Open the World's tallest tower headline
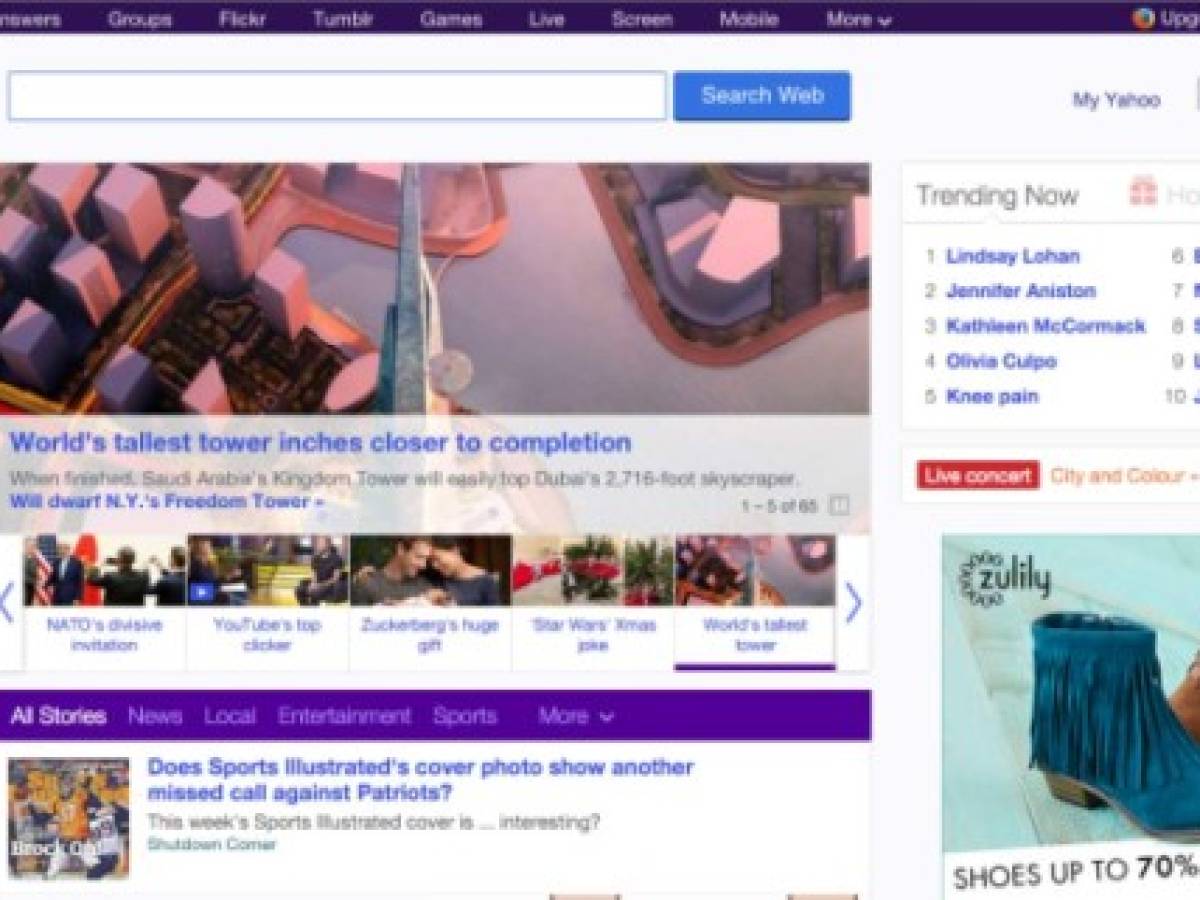 (x=320, y=442)
